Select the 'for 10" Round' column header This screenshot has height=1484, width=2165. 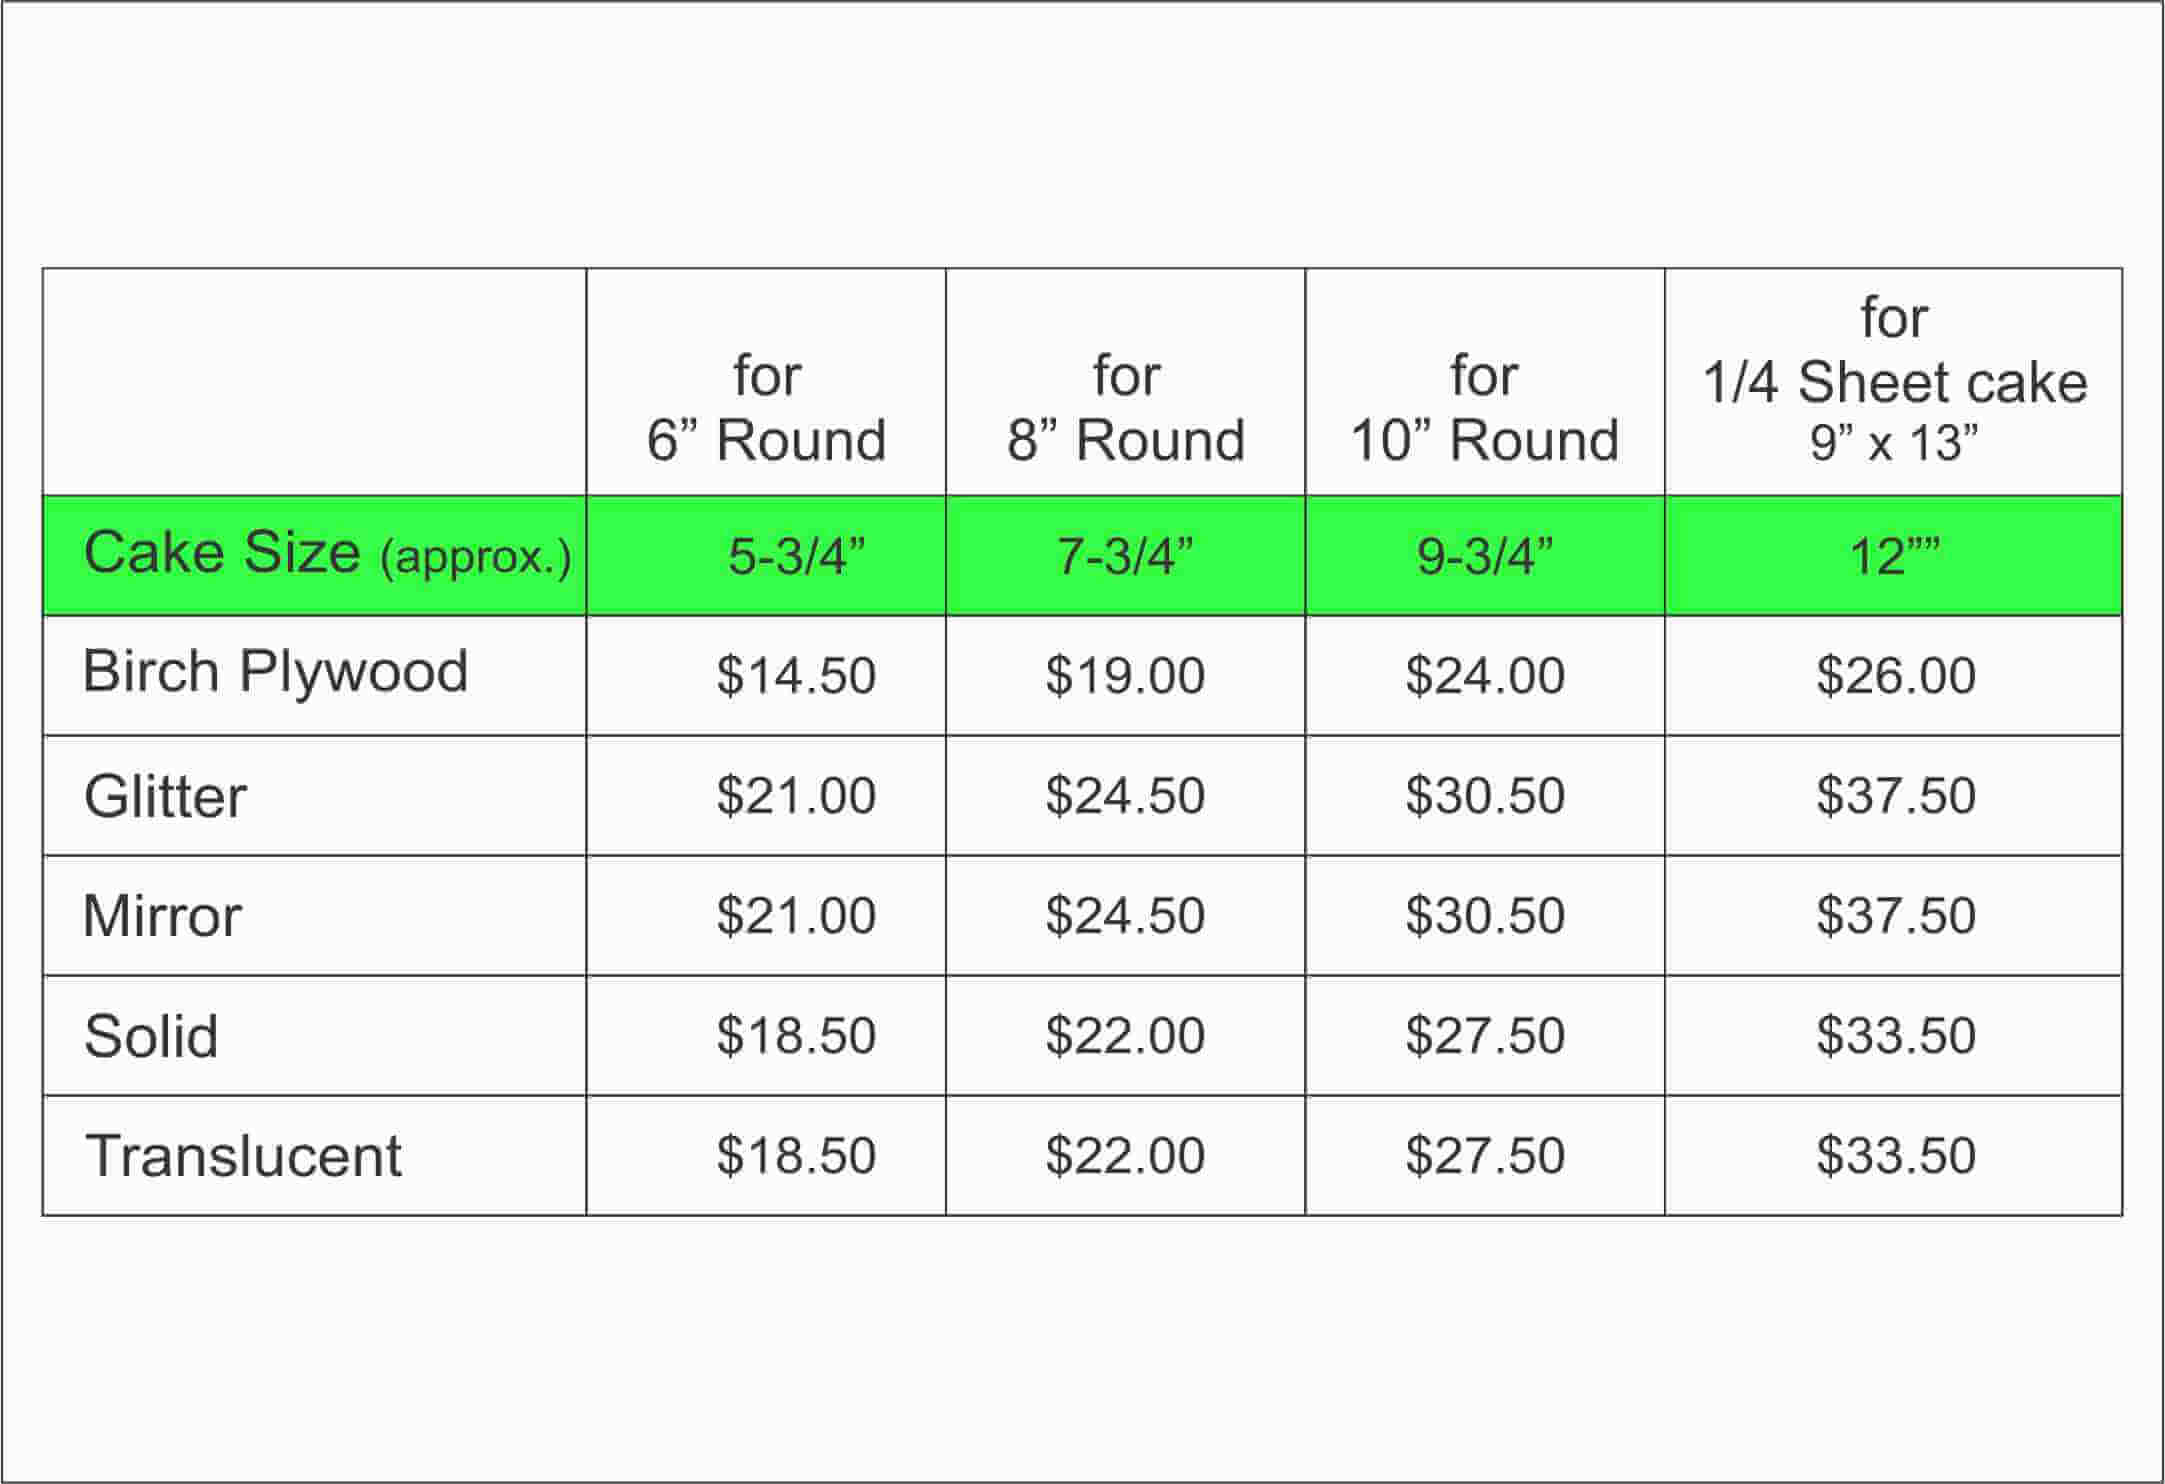click(1485, 408)
